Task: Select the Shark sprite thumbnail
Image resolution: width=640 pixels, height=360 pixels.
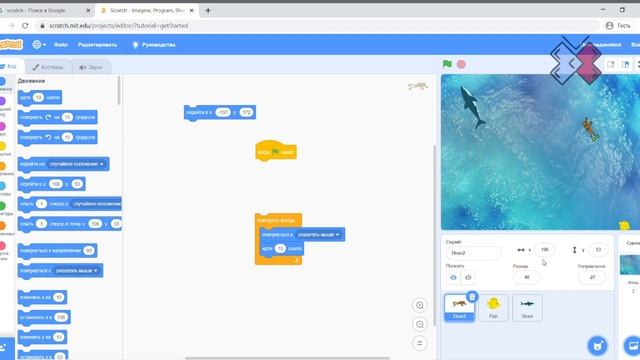Action: click(527, 307)
